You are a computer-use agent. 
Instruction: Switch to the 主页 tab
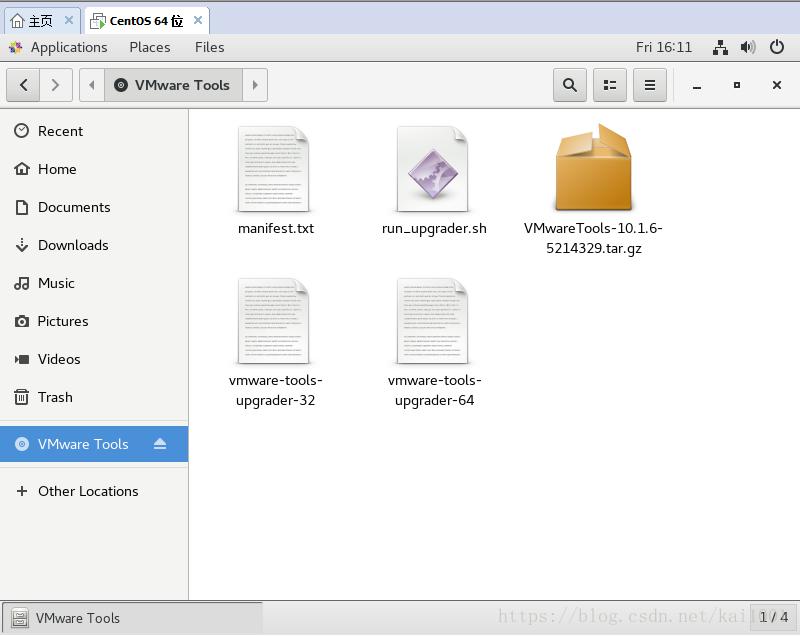(41, 21)
